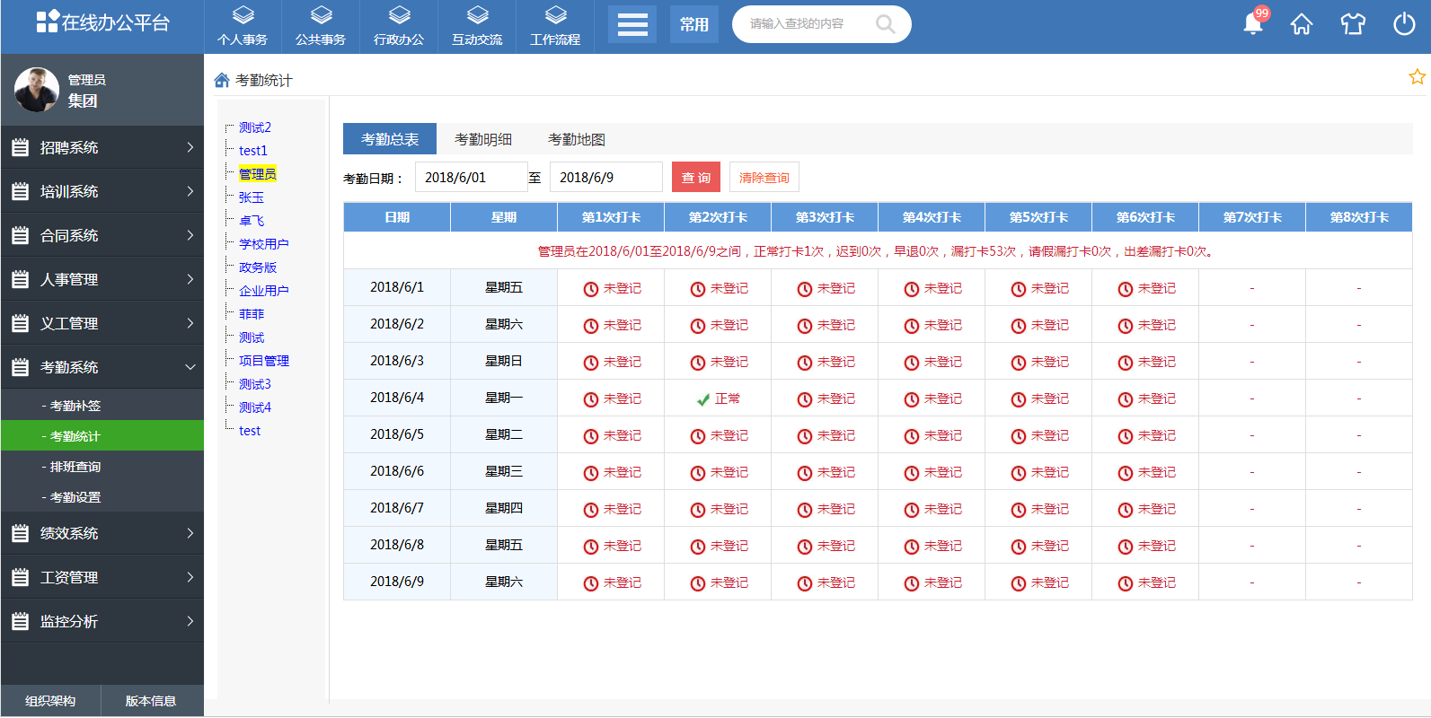Click the home icon in top bar
The width and height of the screenshot is (1431, 718).
tap(1302, 24)
